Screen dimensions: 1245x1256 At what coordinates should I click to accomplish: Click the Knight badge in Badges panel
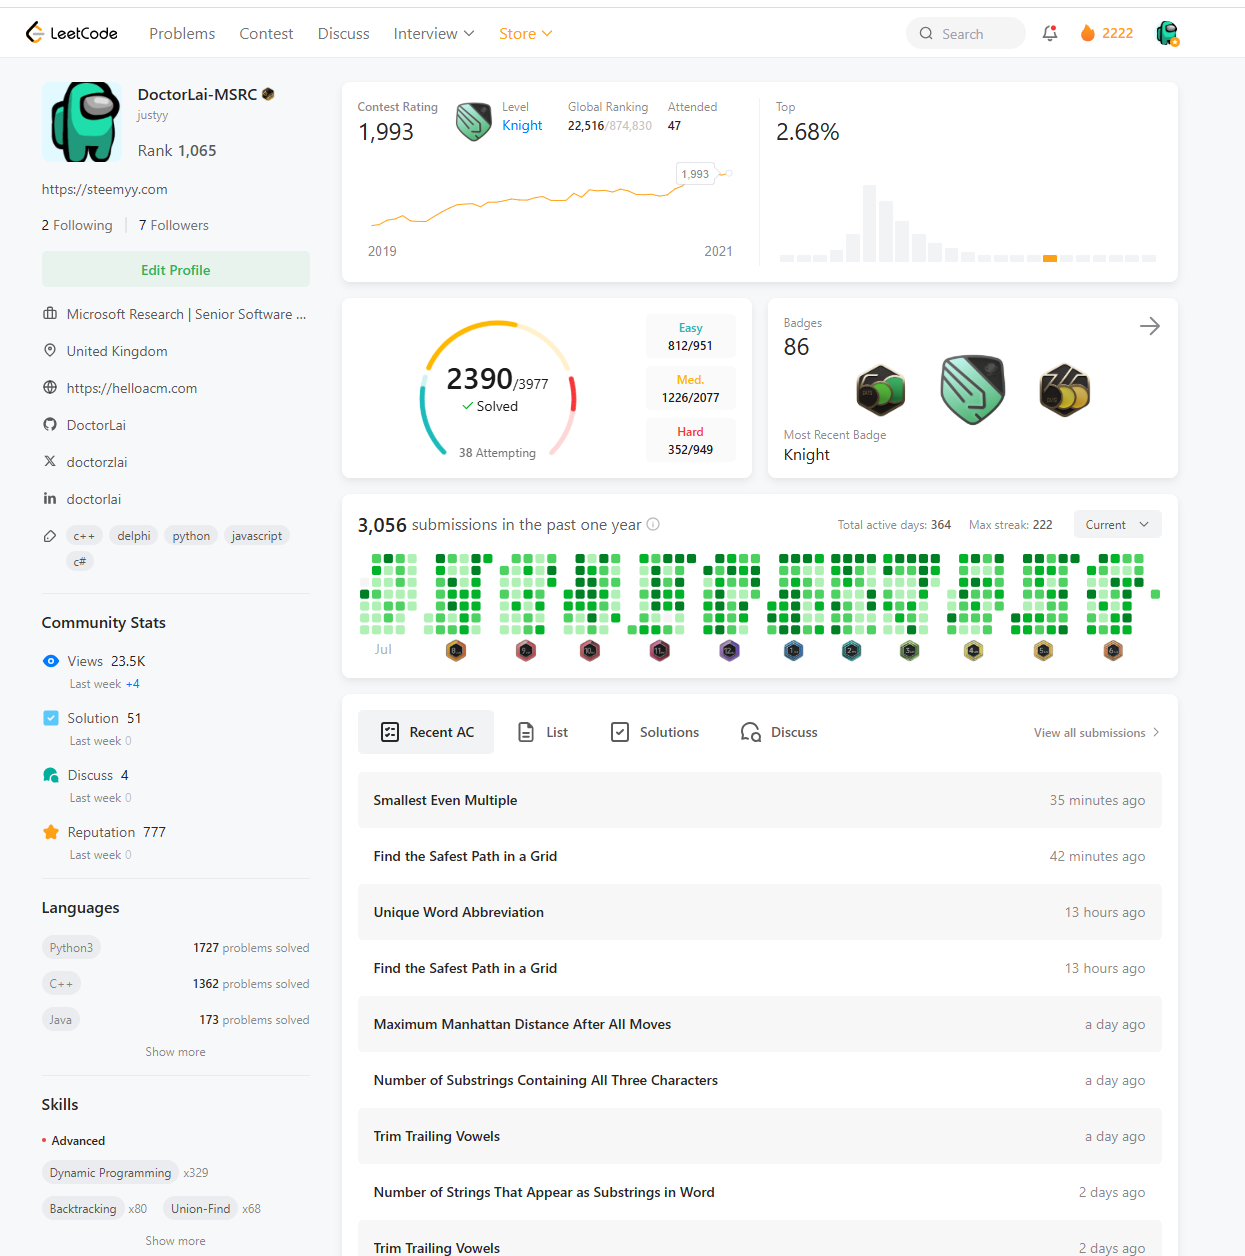pyautogui.click(x=972, y=389)
